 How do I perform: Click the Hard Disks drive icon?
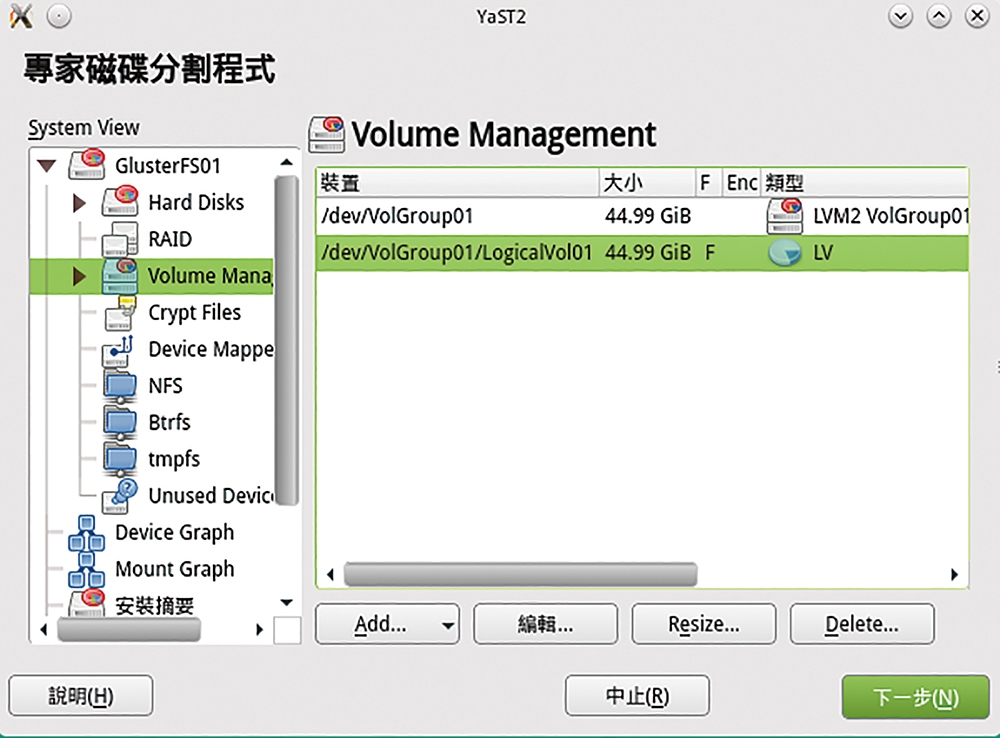pyautogui.click(x=120, y=202)
